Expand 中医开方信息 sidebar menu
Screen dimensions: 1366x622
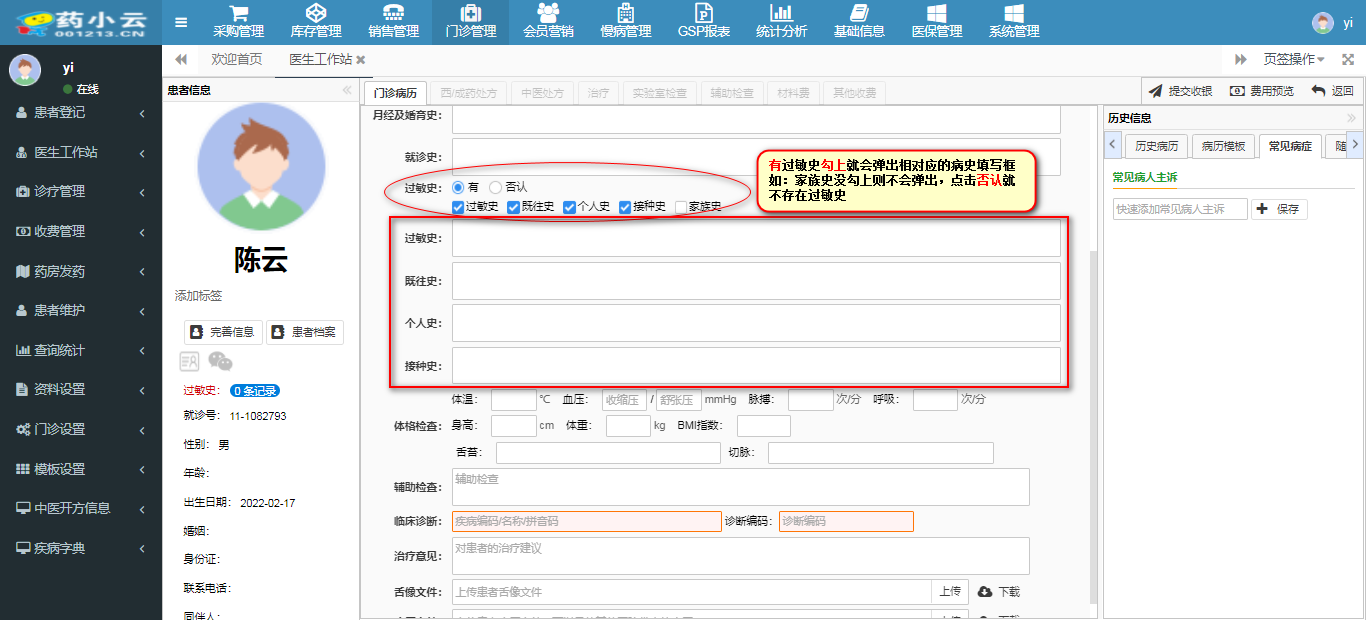point(81,508)
